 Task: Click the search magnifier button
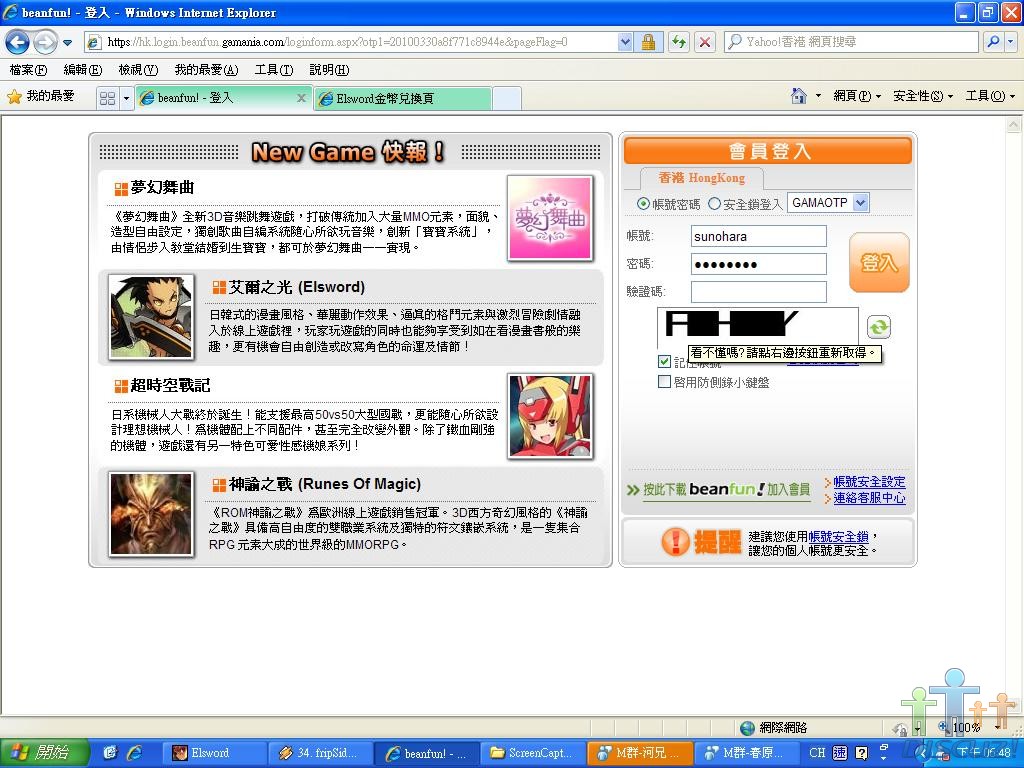(x=993, y=42)
